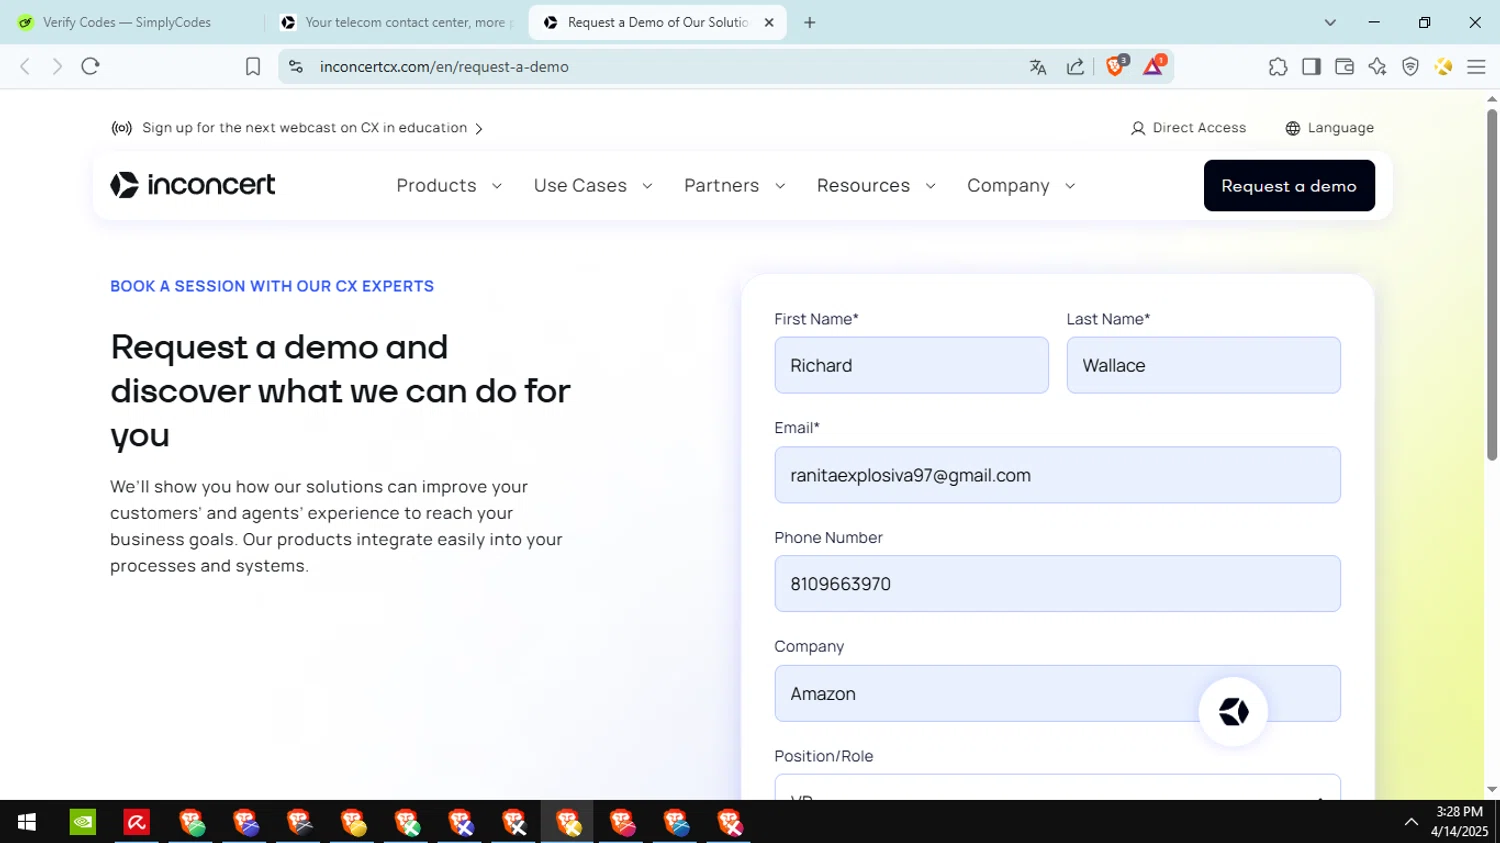The image size is (1500, 843).
Task: Expand the Resources menu
Action: click(x=876, y=186)
